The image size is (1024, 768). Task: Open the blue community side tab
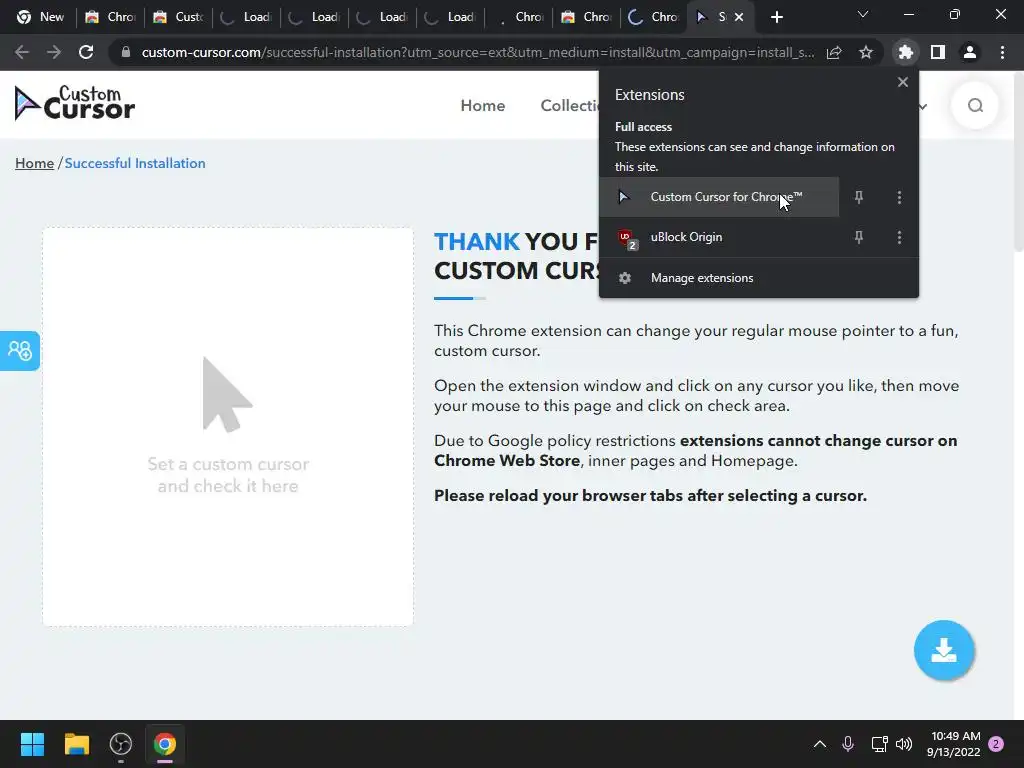20,351
